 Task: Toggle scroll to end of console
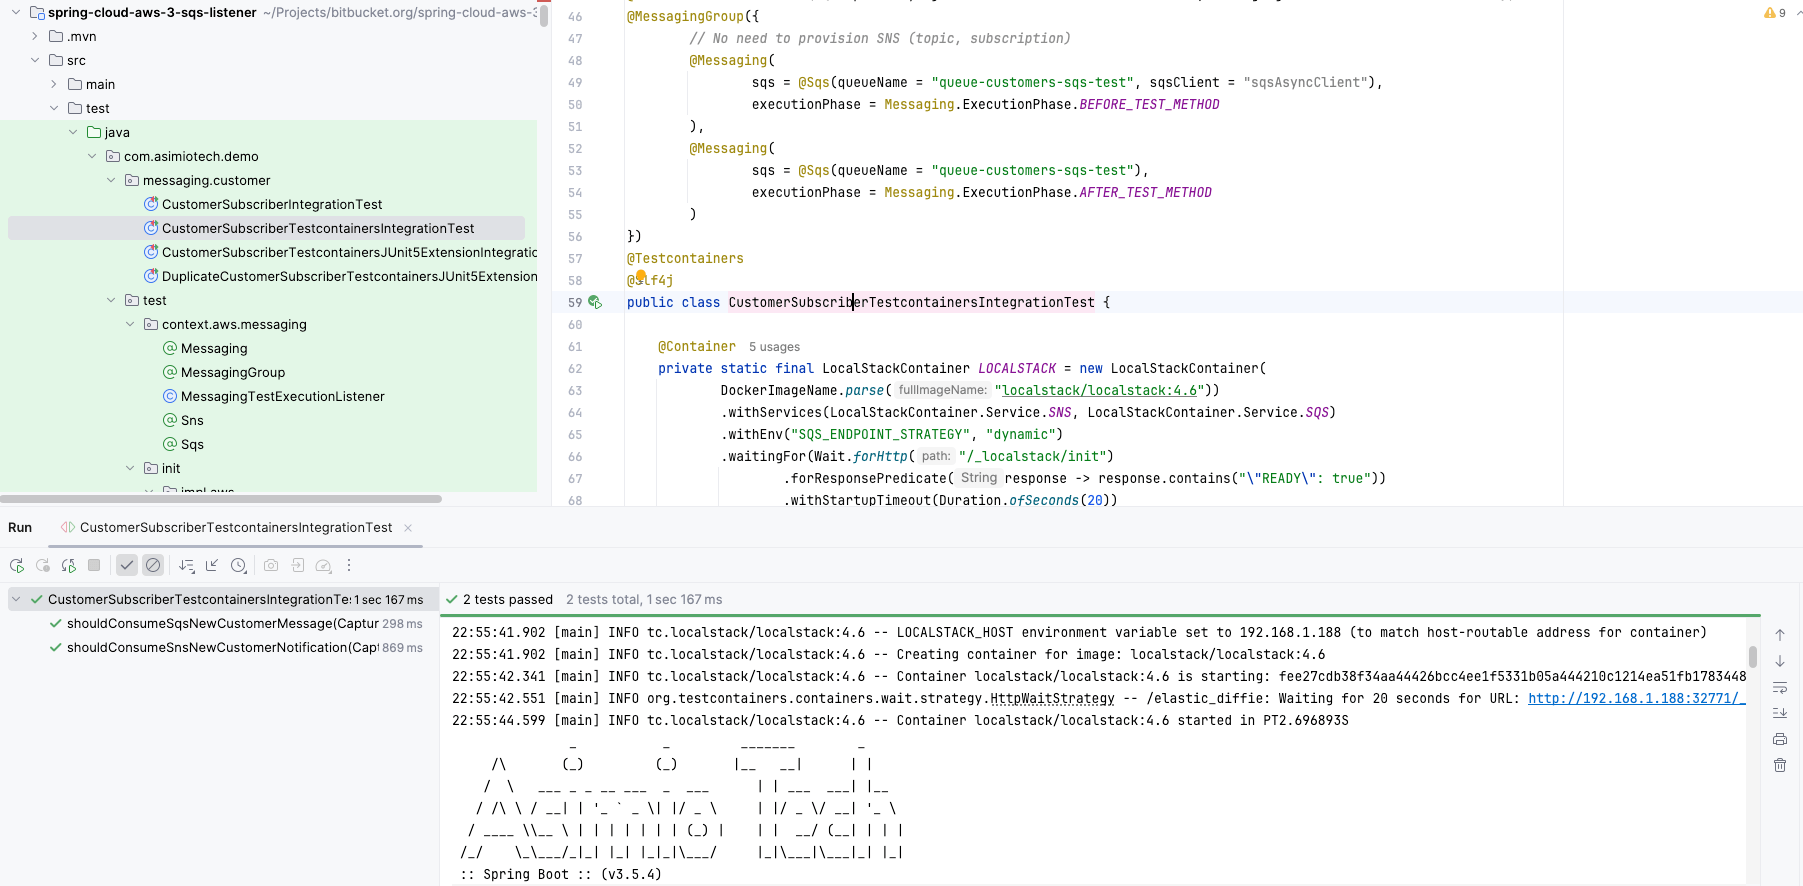click(1780, 713)
